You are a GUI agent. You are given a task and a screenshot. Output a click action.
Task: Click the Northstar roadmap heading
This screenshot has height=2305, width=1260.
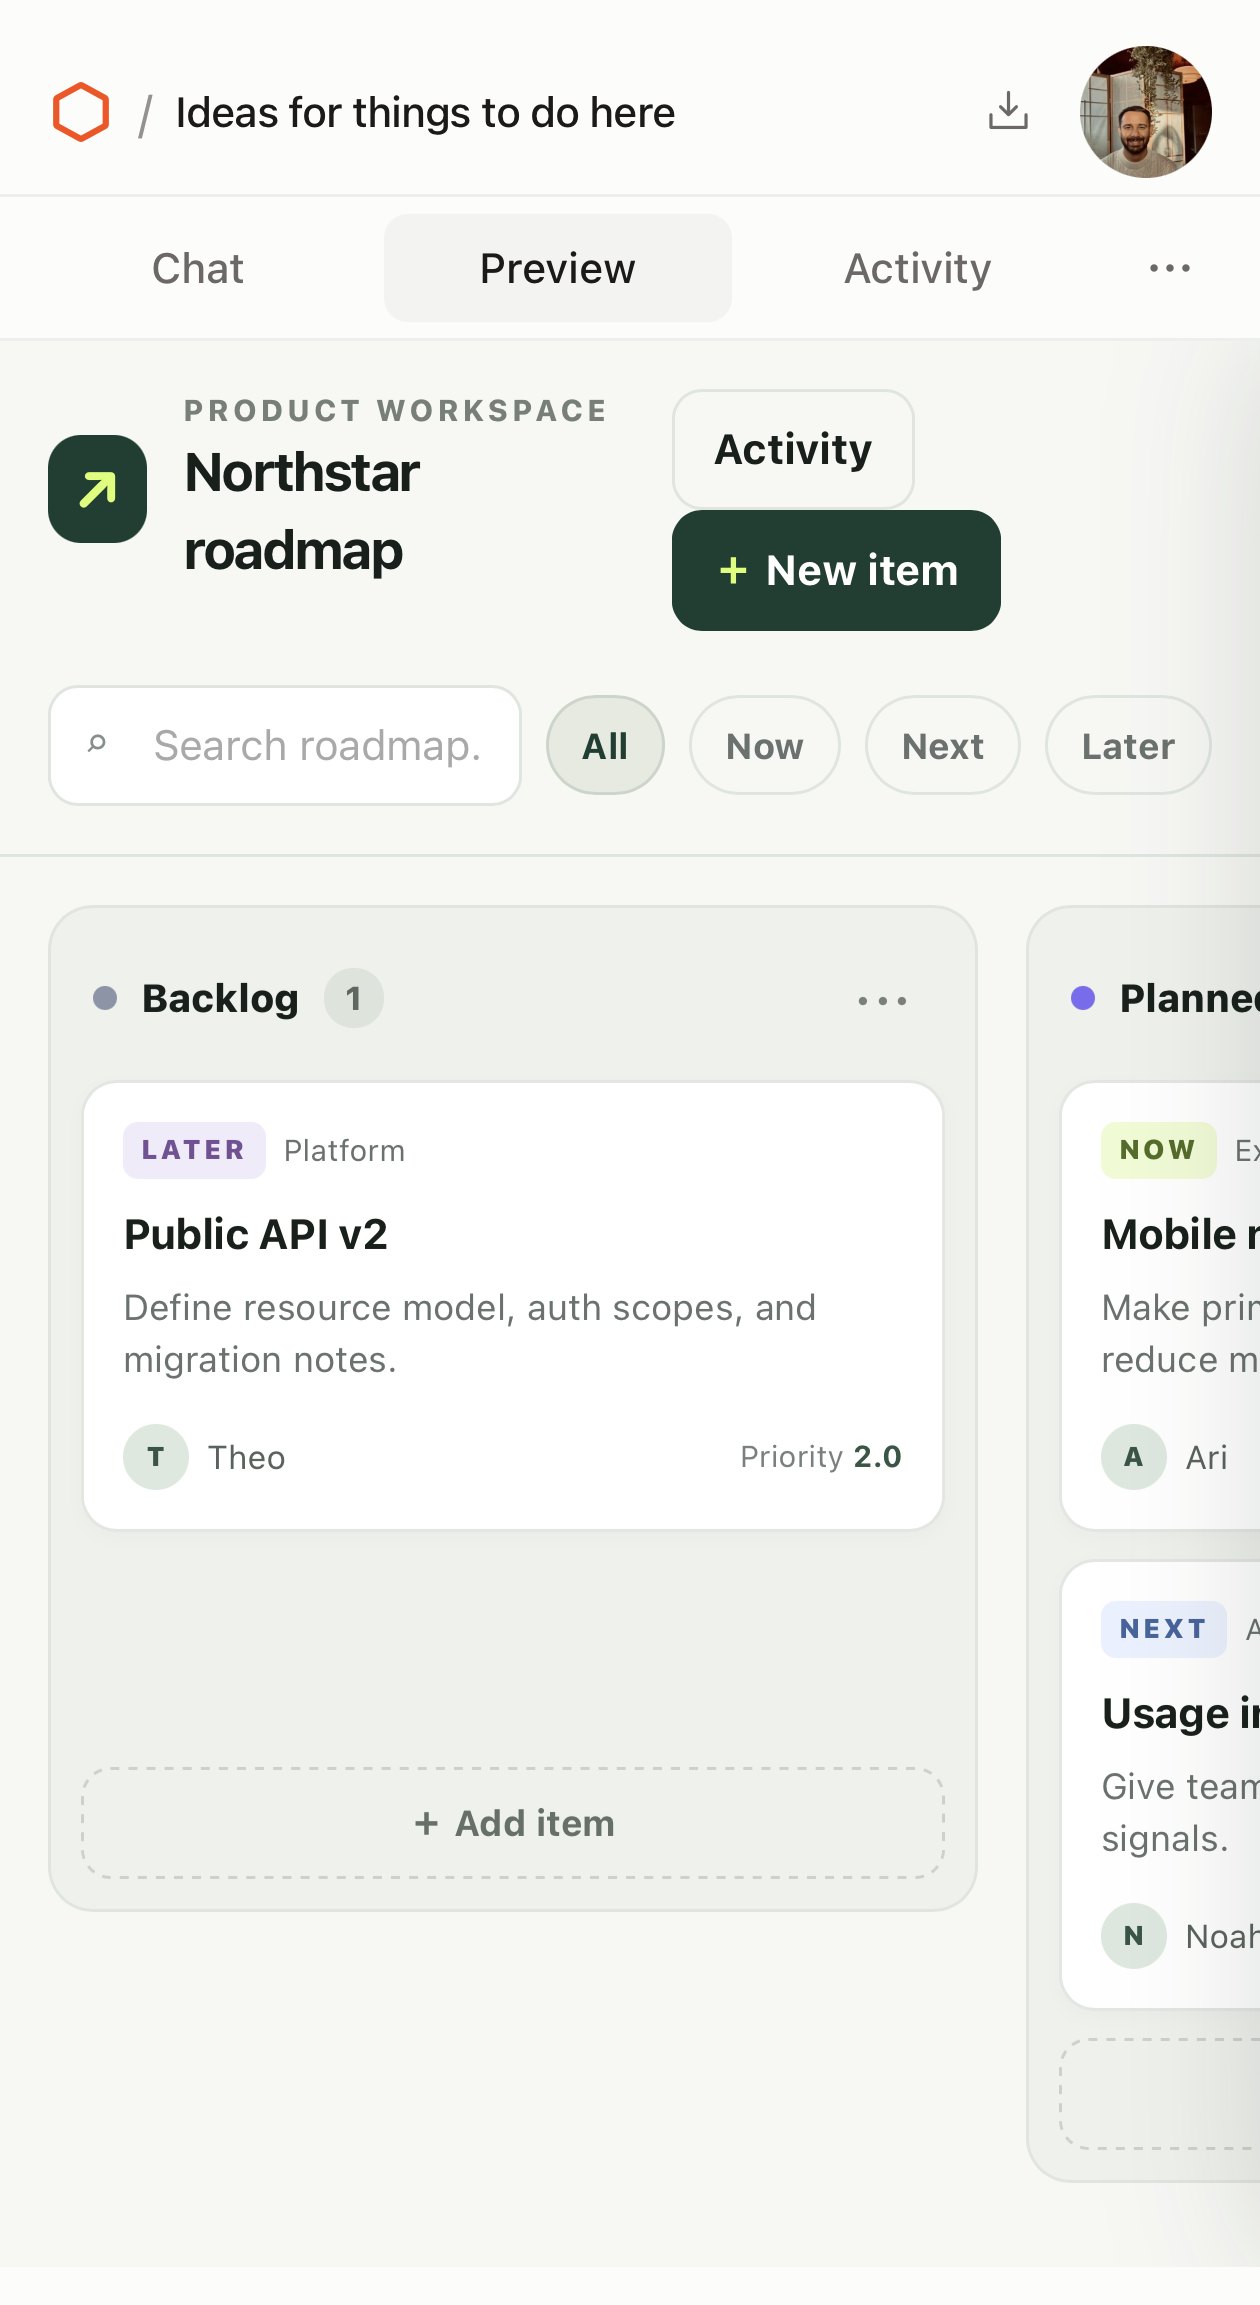click(x=302, y=511)
